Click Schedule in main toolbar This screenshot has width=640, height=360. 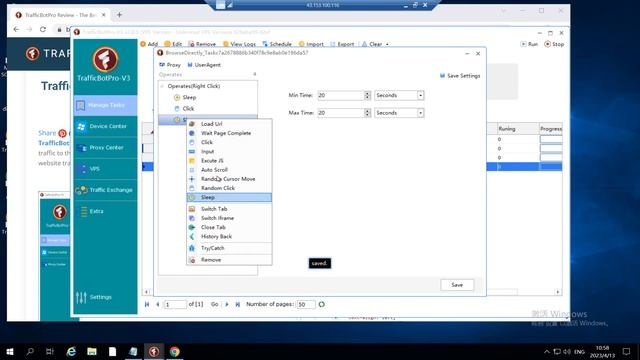277,44
